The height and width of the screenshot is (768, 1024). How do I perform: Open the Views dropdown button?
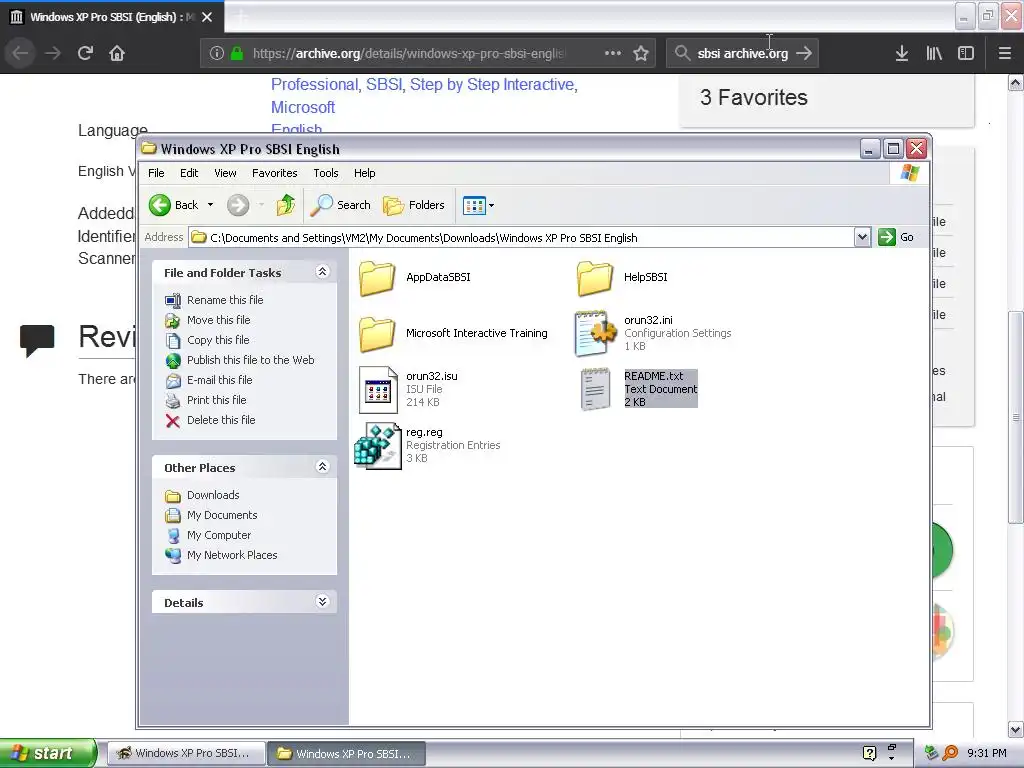[478, 205]
